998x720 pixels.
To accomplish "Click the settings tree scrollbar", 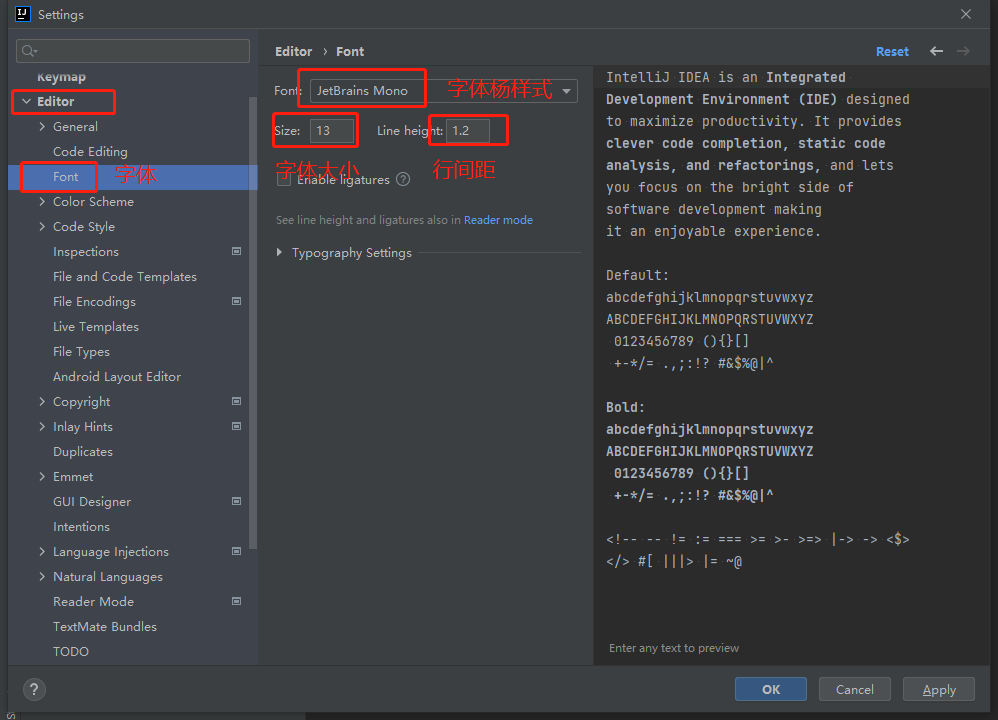I will 253,323.
